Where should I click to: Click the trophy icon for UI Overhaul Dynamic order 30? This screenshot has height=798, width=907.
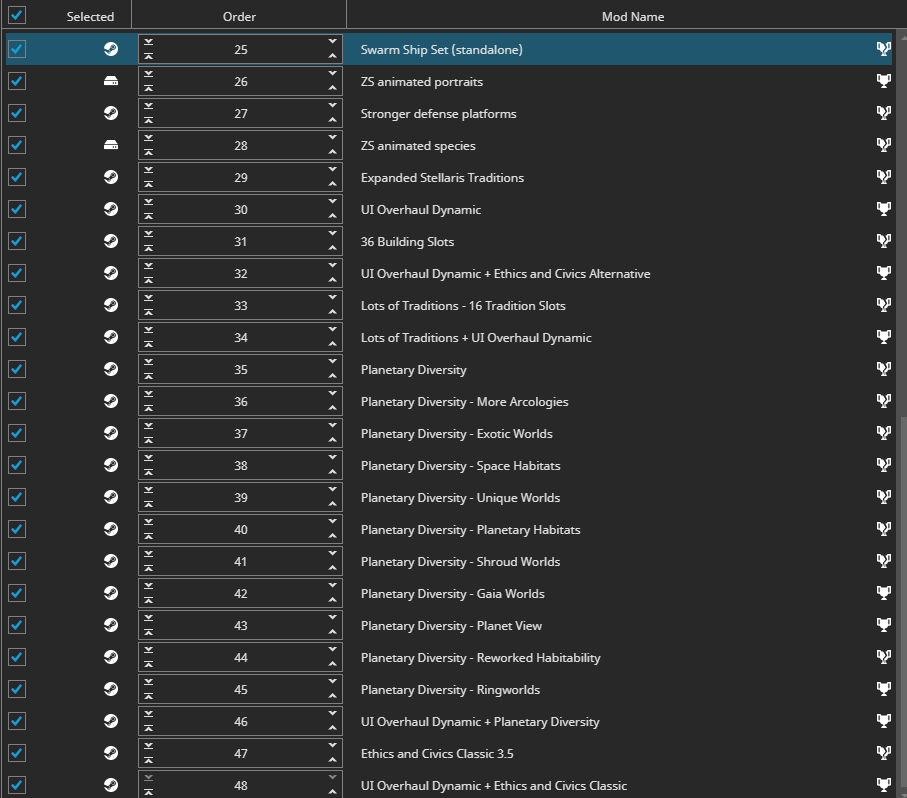[883, 209]
